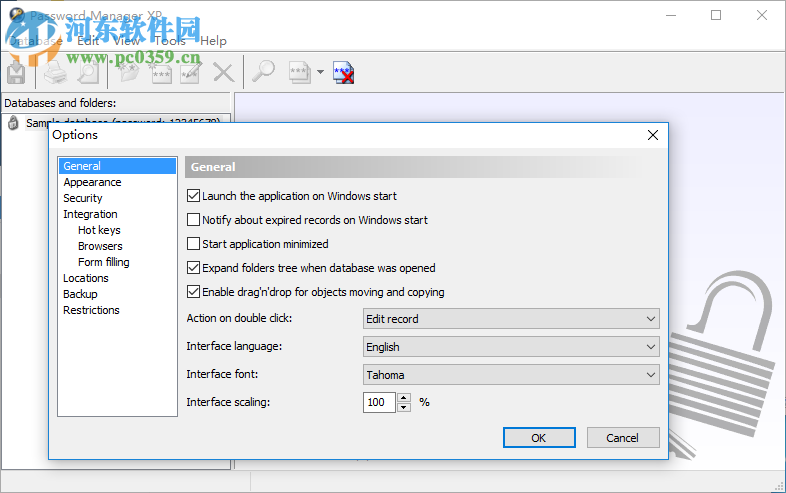The height and width of the screenshot is (493, 786).
Task: Minimize the Password Manager XP window
Action: tap(671, 16)
